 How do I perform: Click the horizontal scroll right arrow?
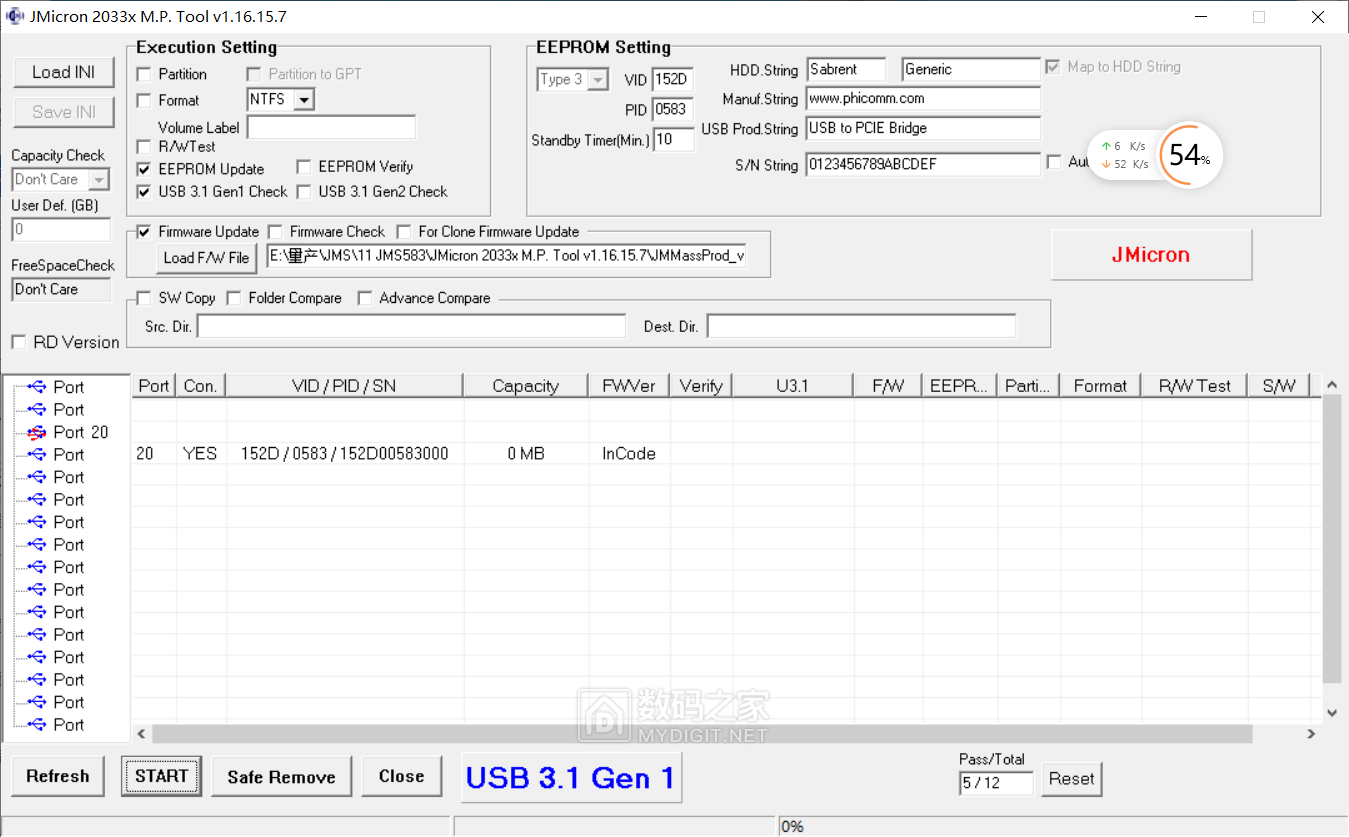pyautogui.click(x=1311, y=734)
